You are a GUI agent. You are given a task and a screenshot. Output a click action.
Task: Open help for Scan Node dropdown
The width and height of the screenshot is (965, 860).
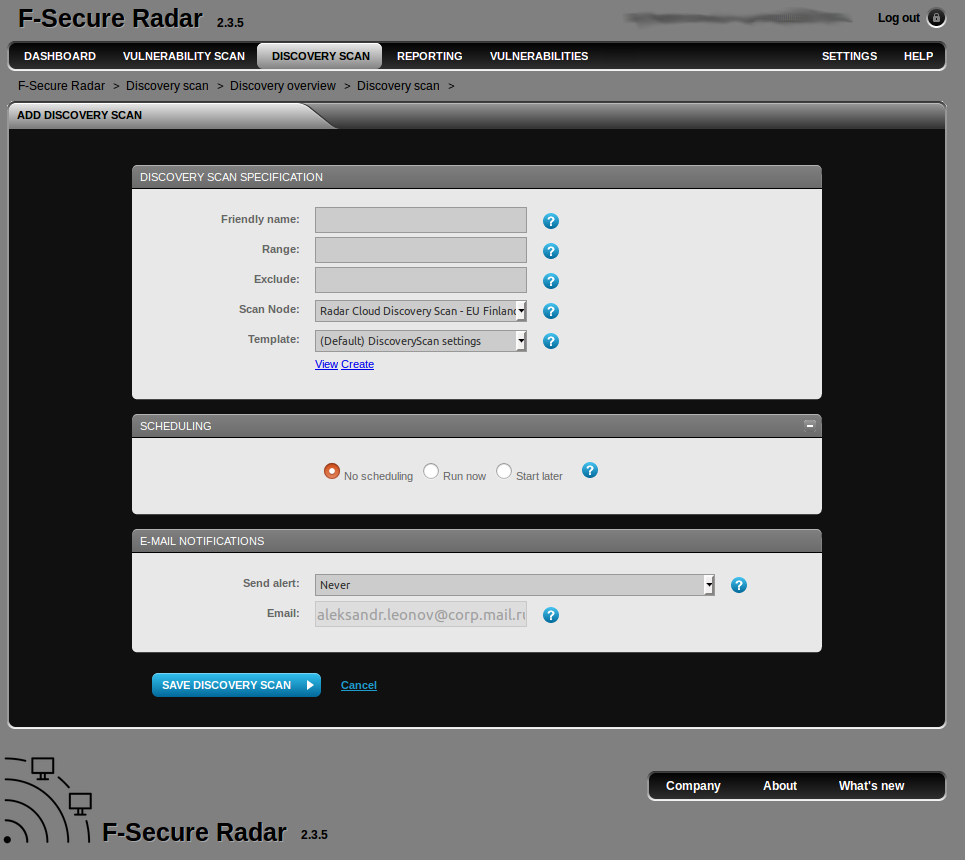pyautogui.click(x=551, y=311)
